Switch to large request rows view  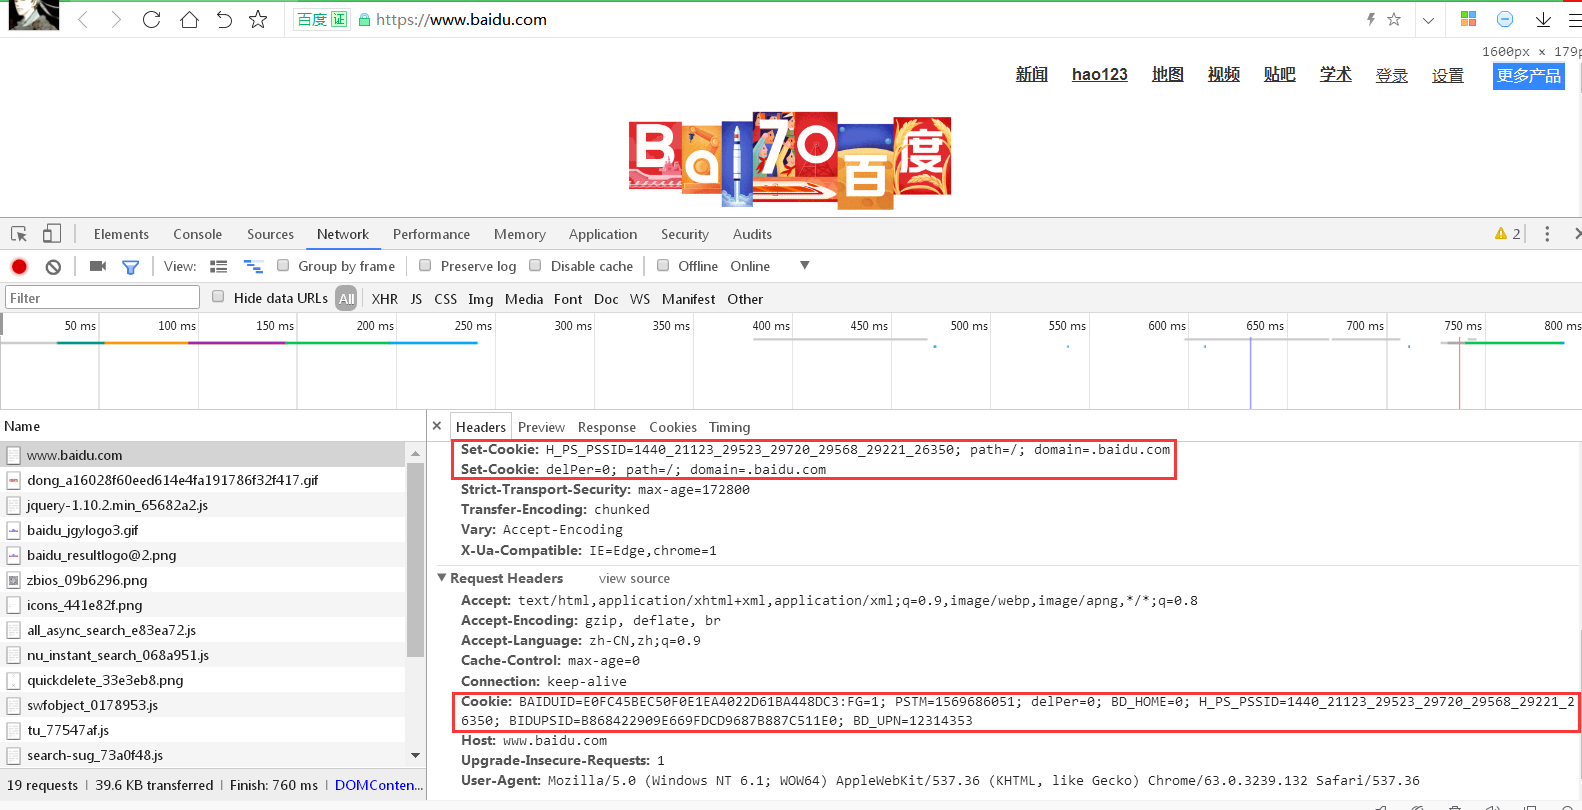(218, 266)
